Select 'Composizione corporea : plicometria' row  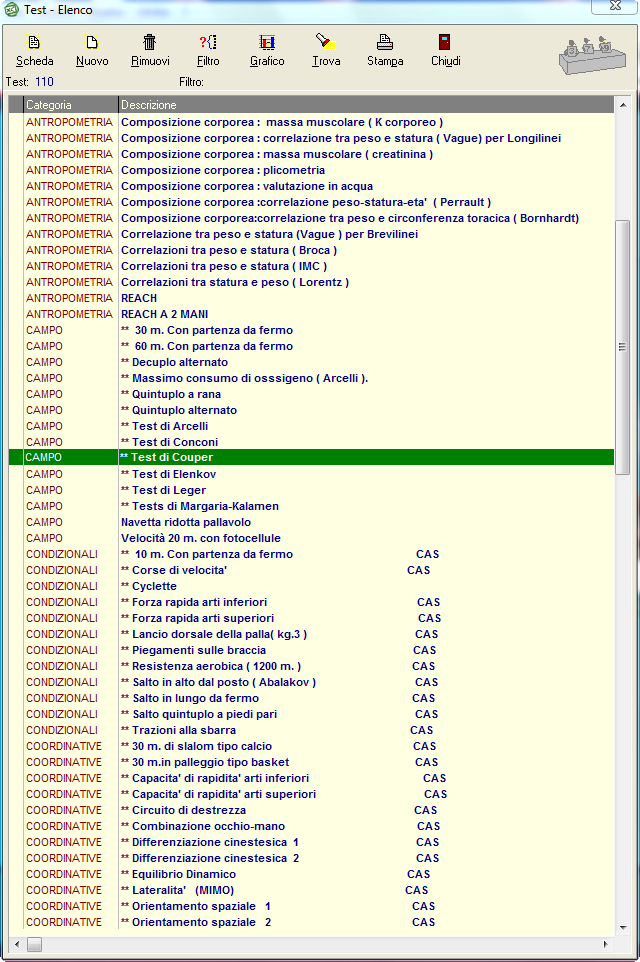point(311,170)
